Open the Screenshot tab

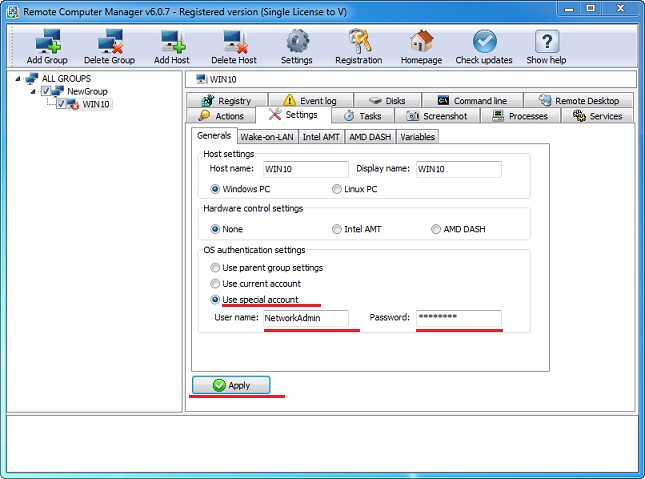[437, 116]
